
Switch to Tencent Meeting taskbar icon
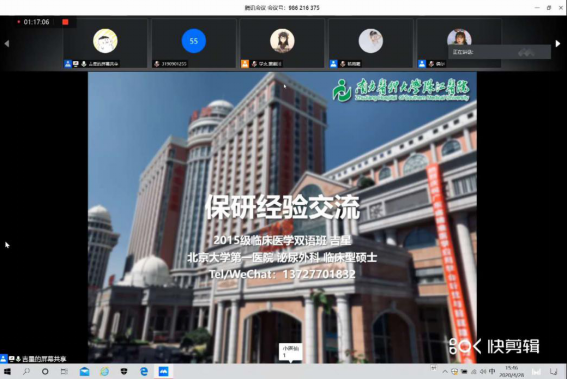(x=163, y=371)
